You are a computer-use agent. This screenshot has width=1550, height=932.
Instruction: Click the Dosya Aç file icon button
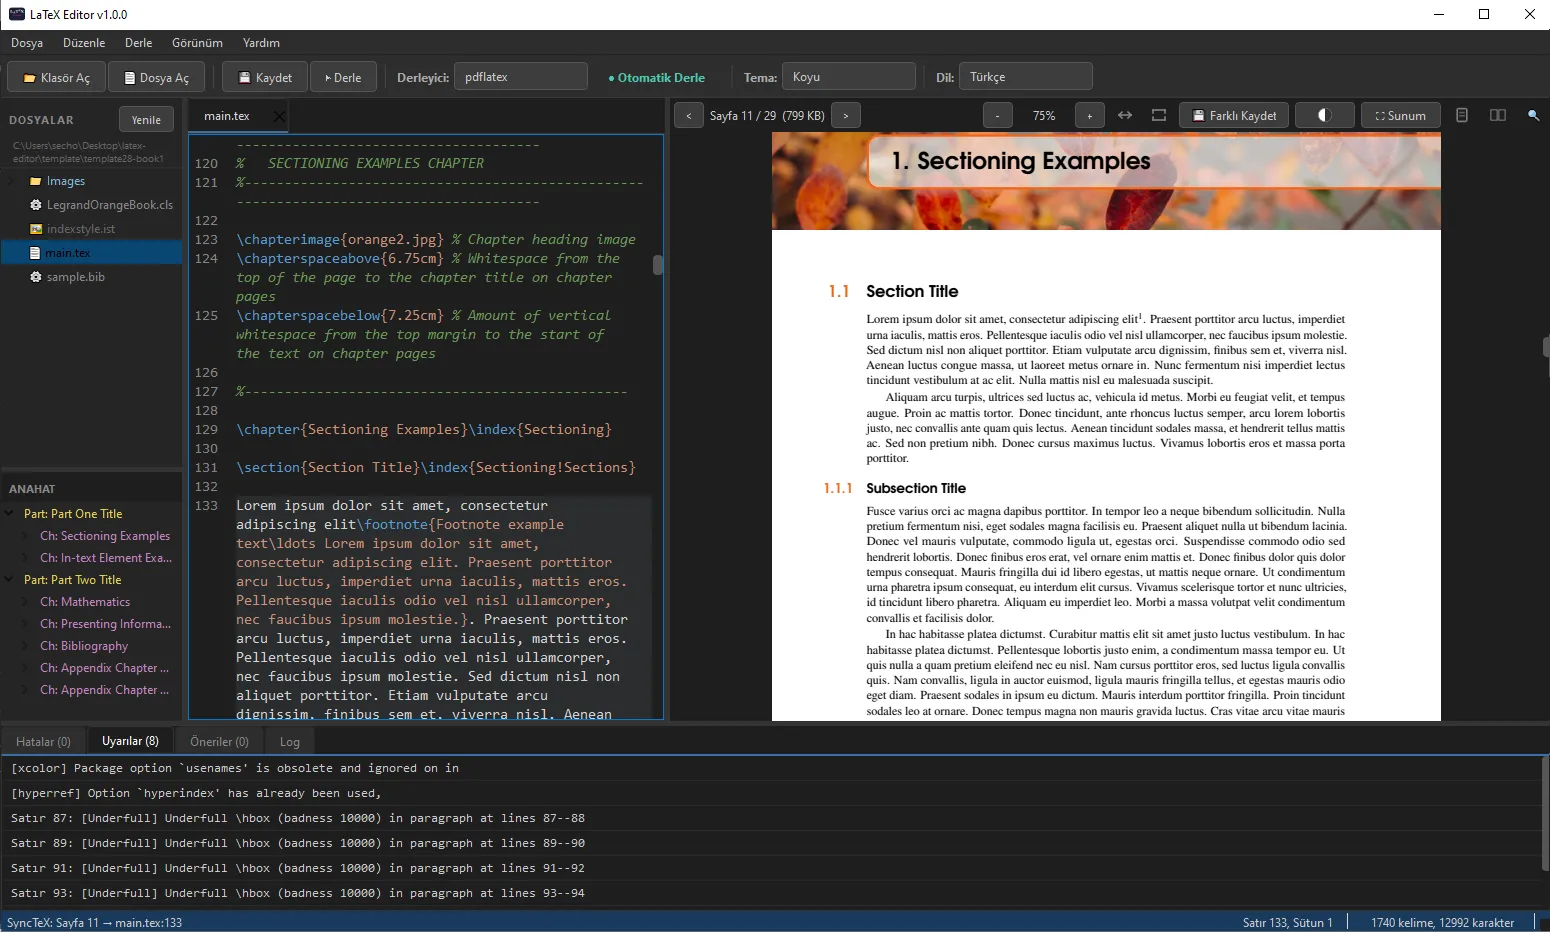click(156, 77)
